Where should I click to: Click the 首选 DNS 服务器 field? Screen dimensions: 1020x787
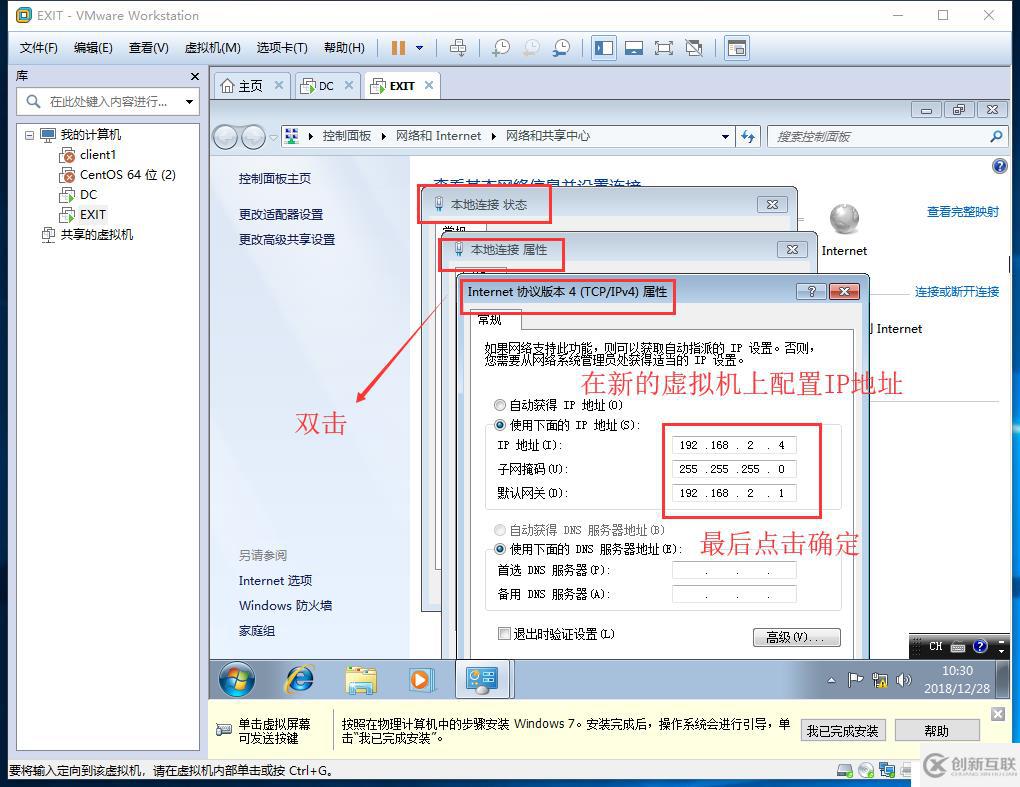click(734, 570)
